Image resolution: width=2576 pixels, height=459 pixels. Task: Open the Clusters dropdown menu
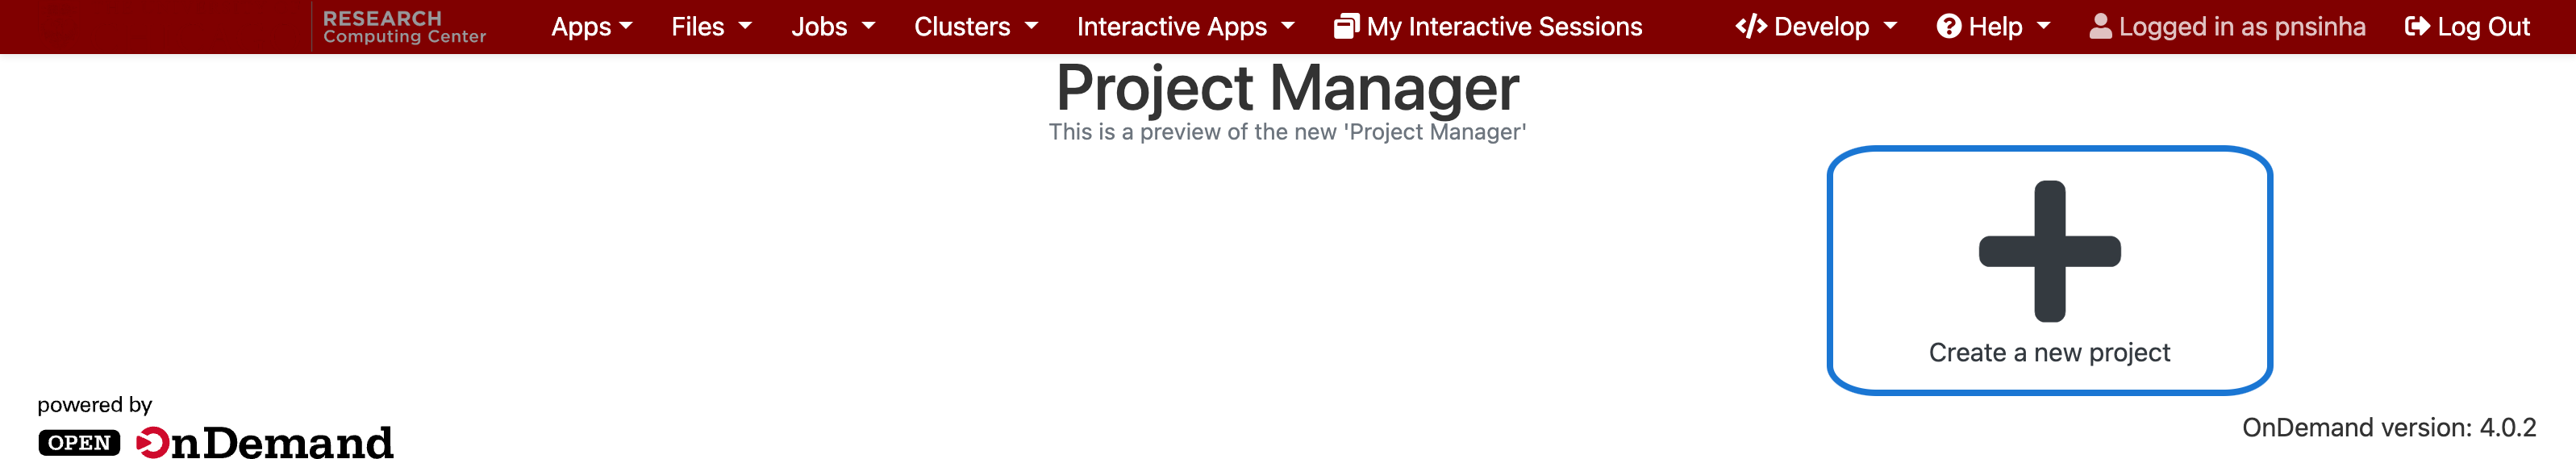coord(975,27)
